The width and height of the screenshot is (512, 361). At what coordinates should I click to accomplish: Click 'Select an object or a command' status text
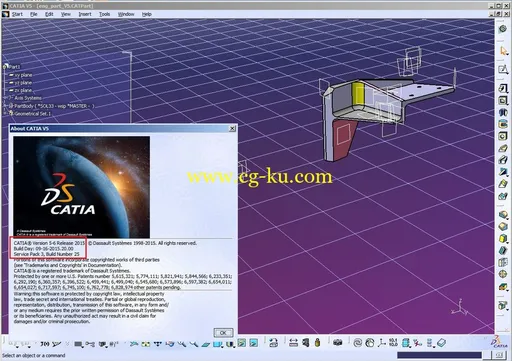pos(34,355)
